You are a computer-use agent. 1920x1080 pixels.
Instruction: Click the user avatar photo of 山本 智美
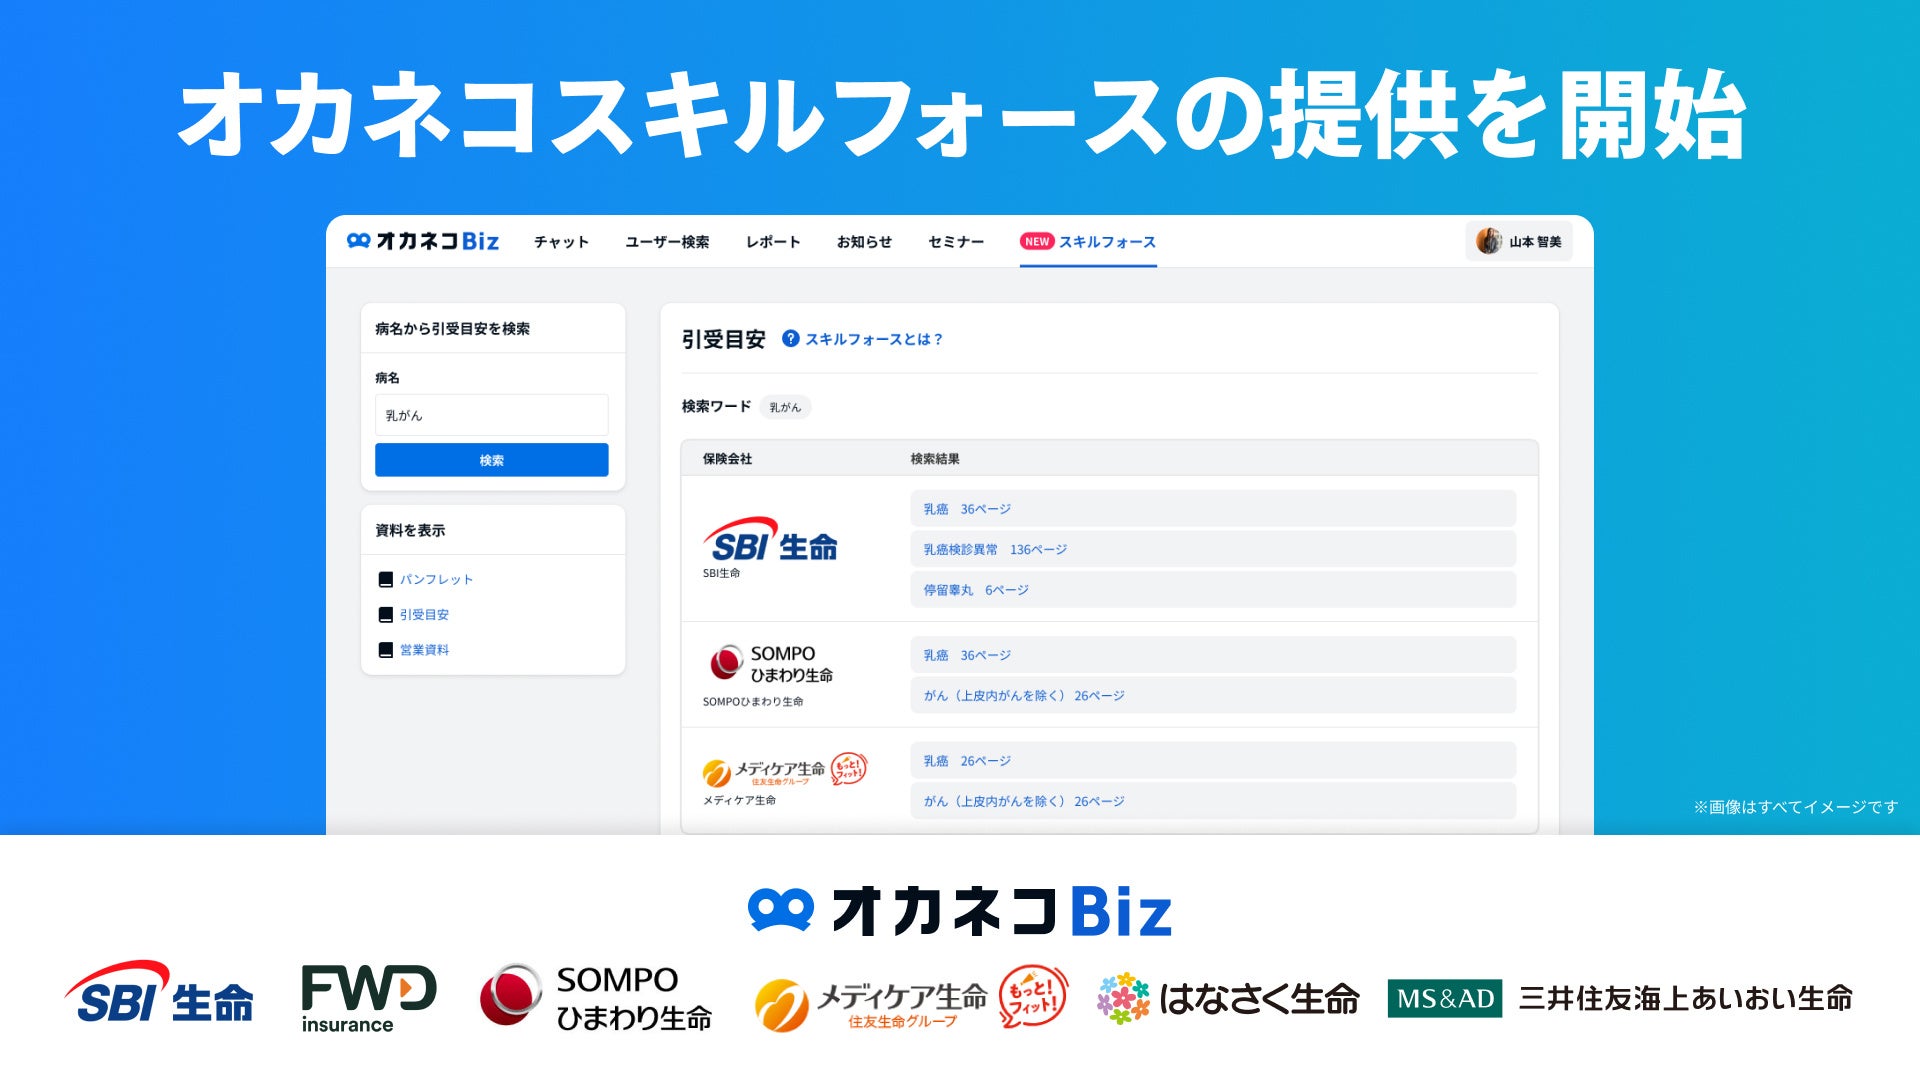[x=1488, y=241]
